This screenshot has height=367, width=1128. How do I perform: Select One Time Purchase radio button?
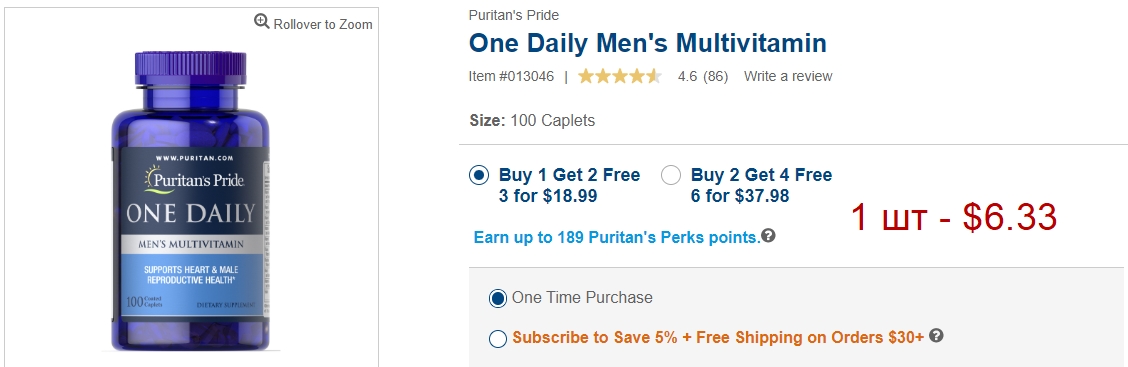(x=498, y=298)
